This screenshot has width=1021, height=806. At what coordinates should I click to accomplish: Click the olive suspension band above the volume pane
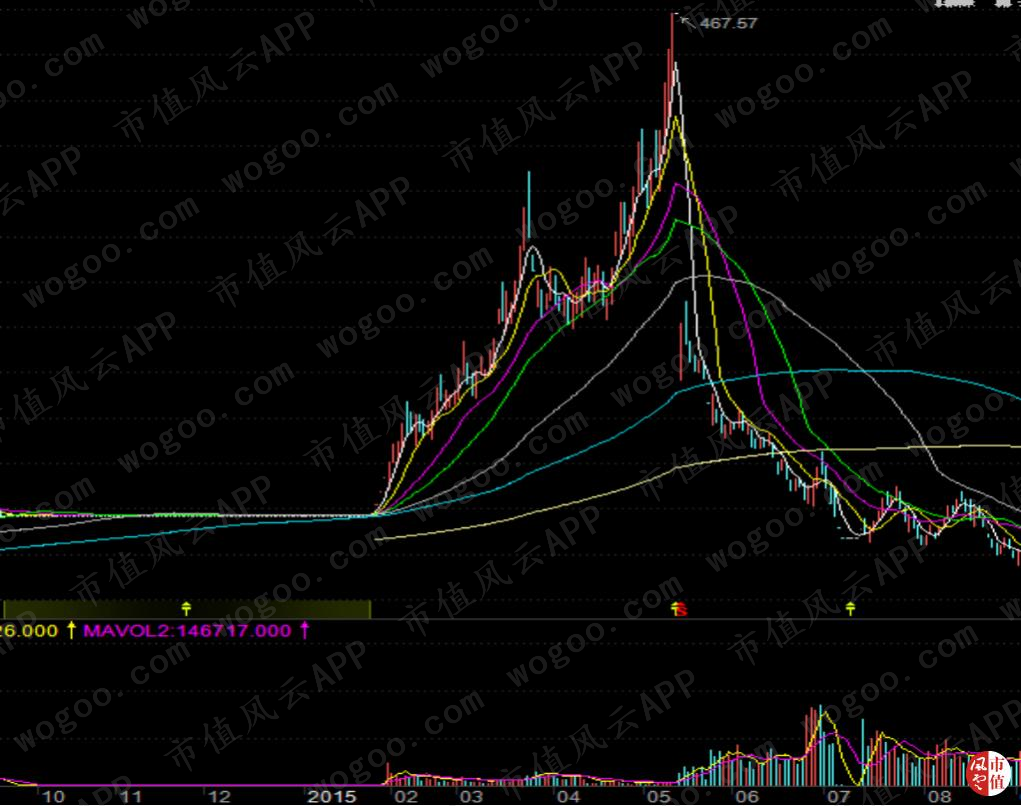(187, 609)
